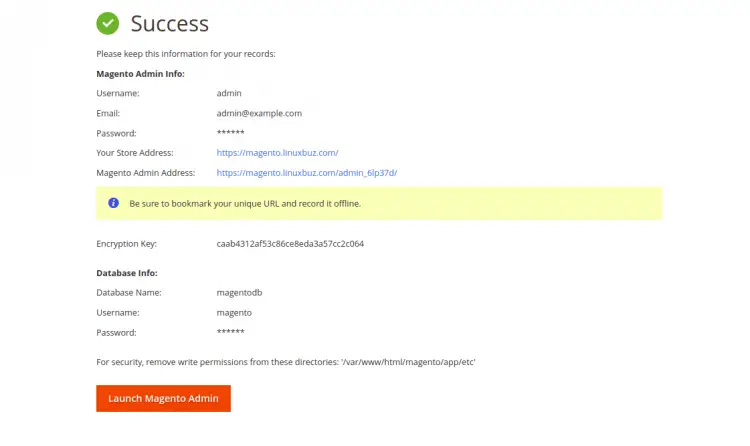750x446 pixels.
Task: Click the green success checkmark icon
Action: pos(107,23)
